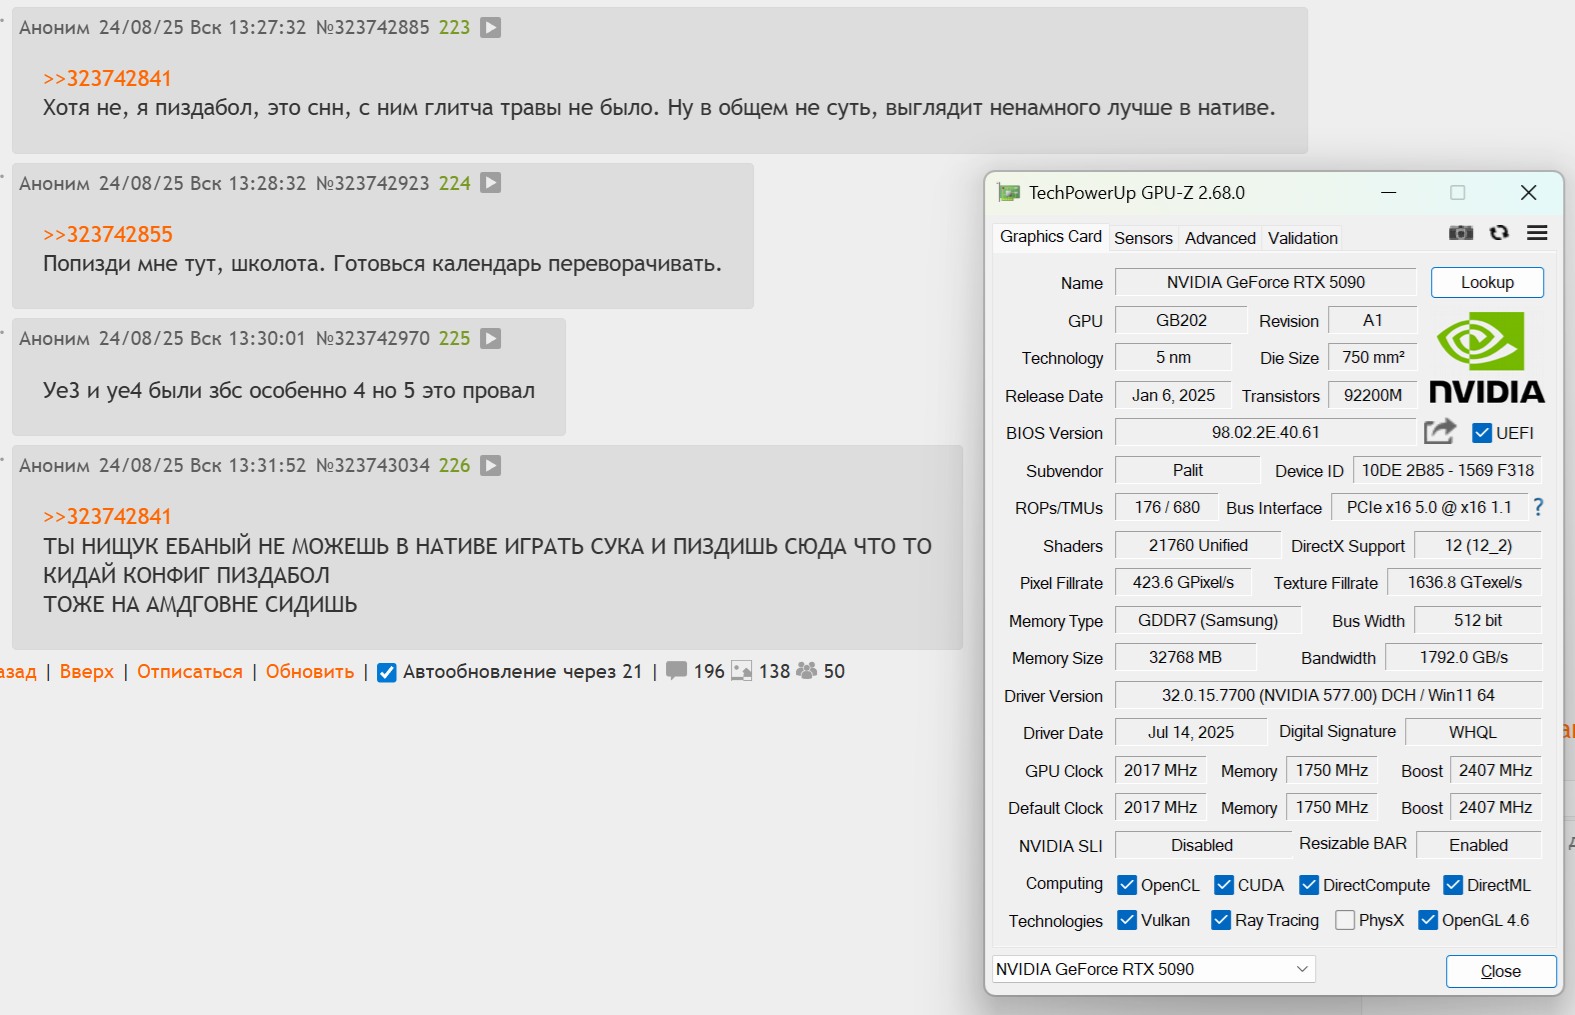Click the Device ID field 10DE 2B85
The width and height of the screenshot is (1575, 1015).
[x=1447, y=470]
